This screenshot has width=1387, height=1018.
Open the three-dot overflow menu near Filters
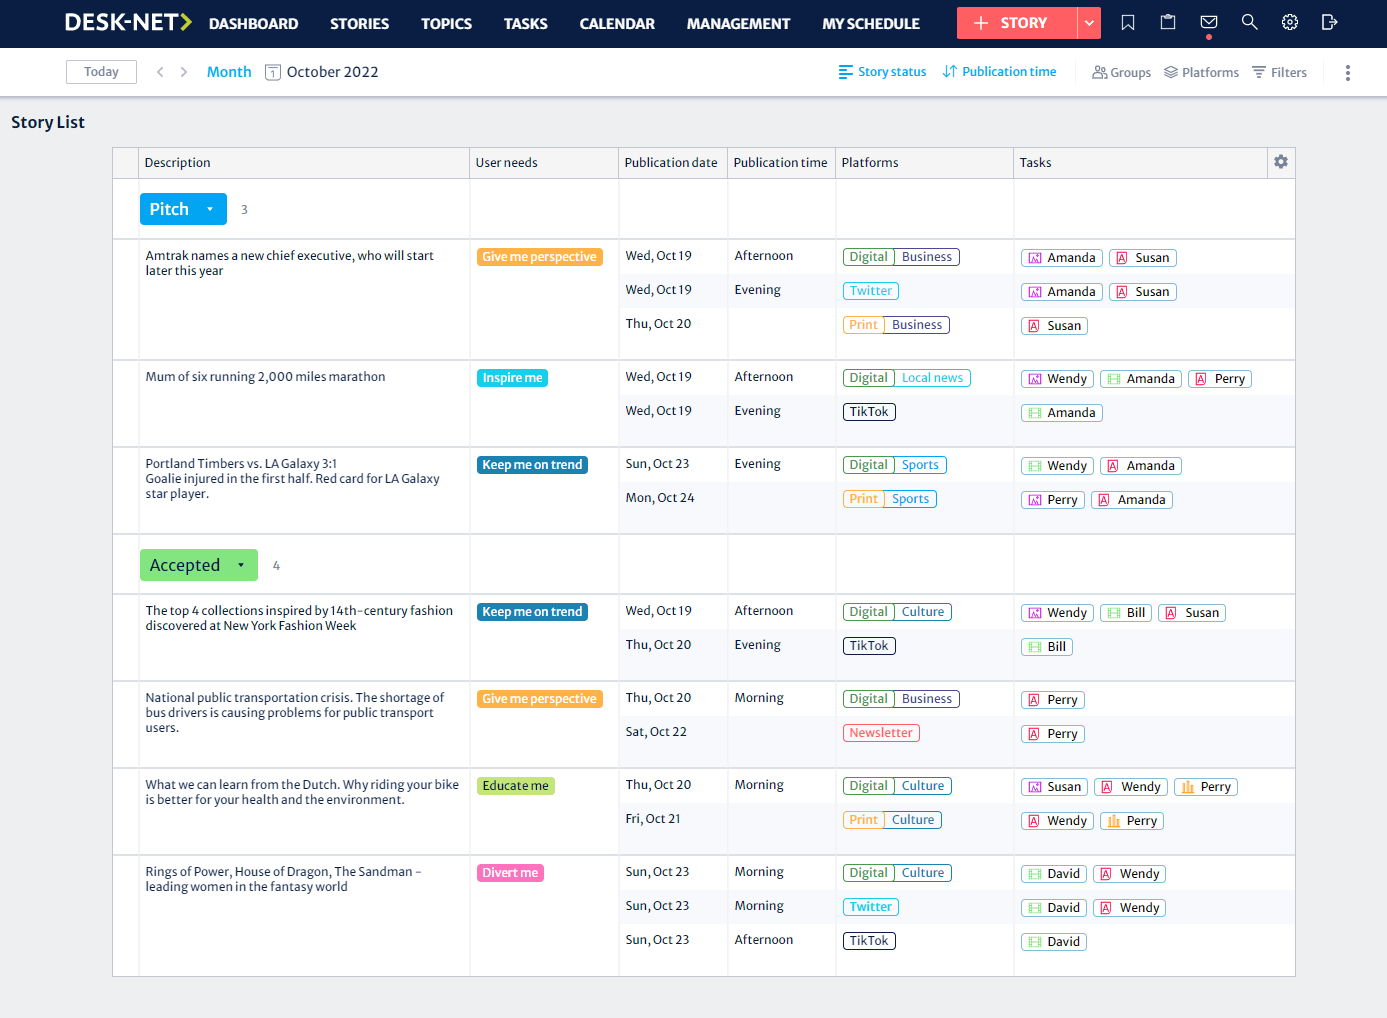tap(1347, 72)
